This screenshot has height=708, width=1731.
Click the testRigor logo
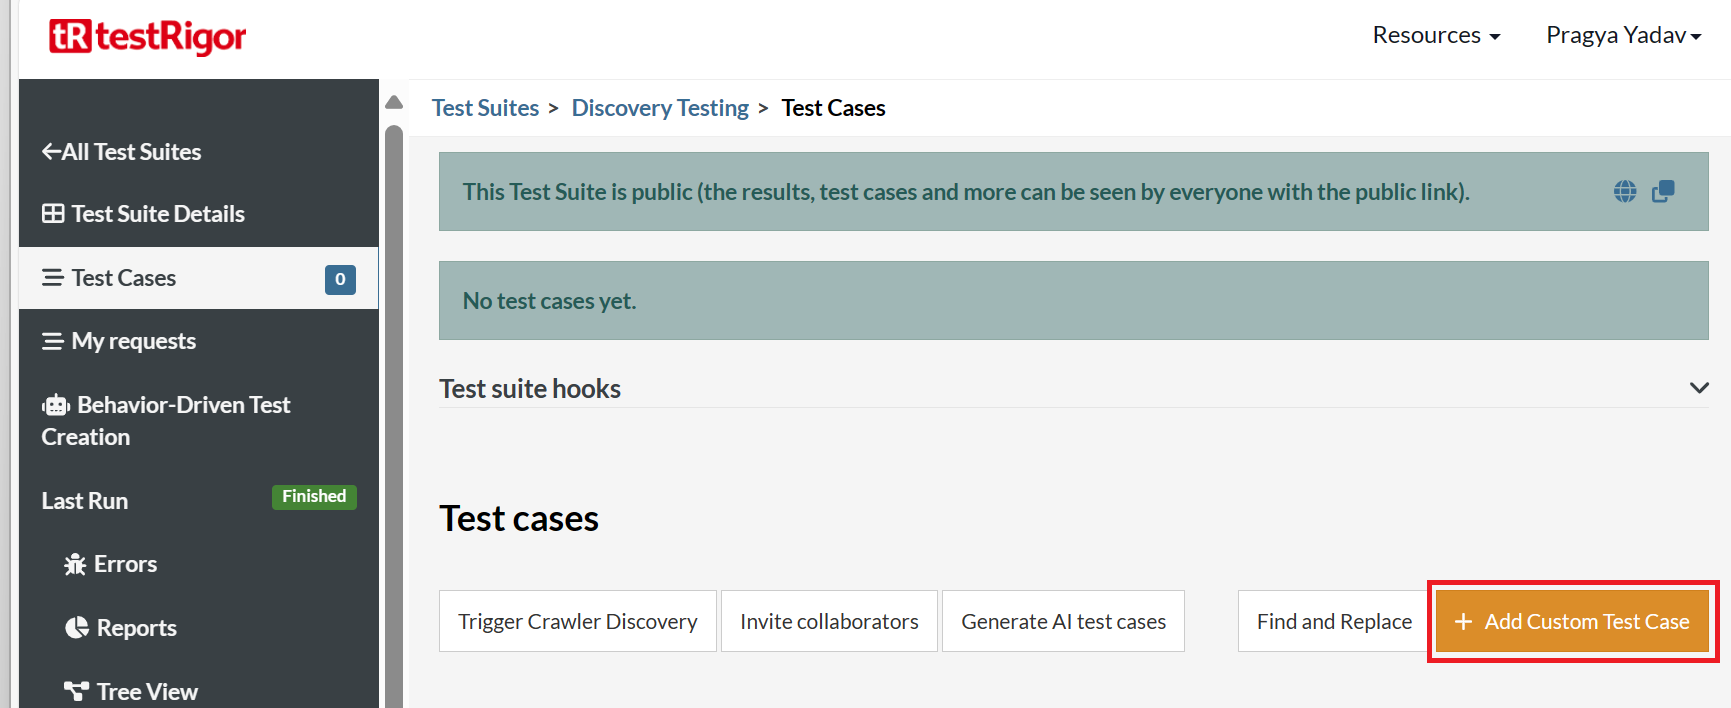(148, 37)
